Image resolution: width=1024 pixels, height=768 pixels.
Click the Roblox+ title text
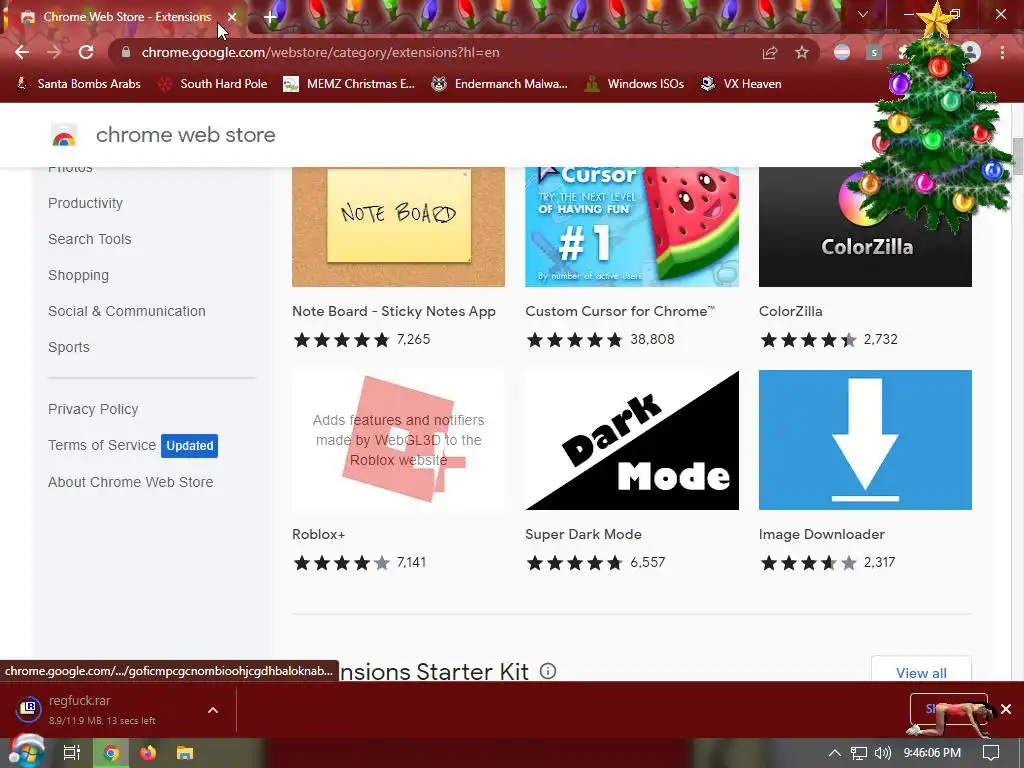coord(319,534)
